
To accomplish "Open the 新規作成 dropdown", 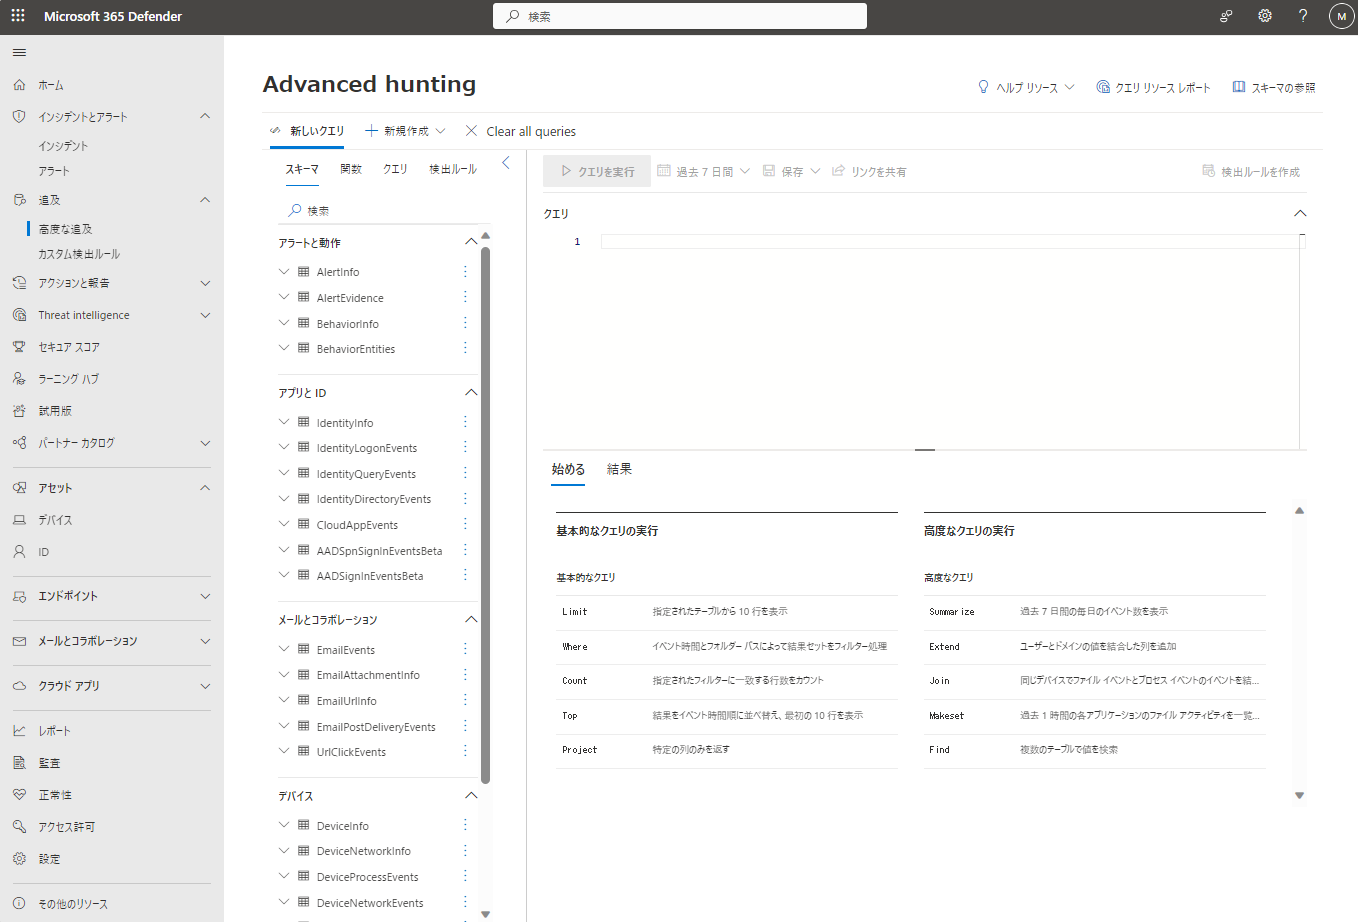I will click(405, 131).
